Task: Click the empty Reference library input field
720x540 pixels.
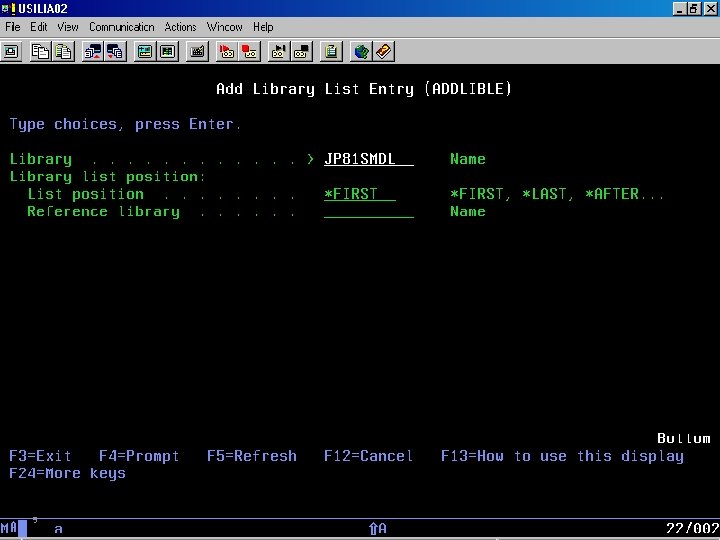Action: coord(369,211)
